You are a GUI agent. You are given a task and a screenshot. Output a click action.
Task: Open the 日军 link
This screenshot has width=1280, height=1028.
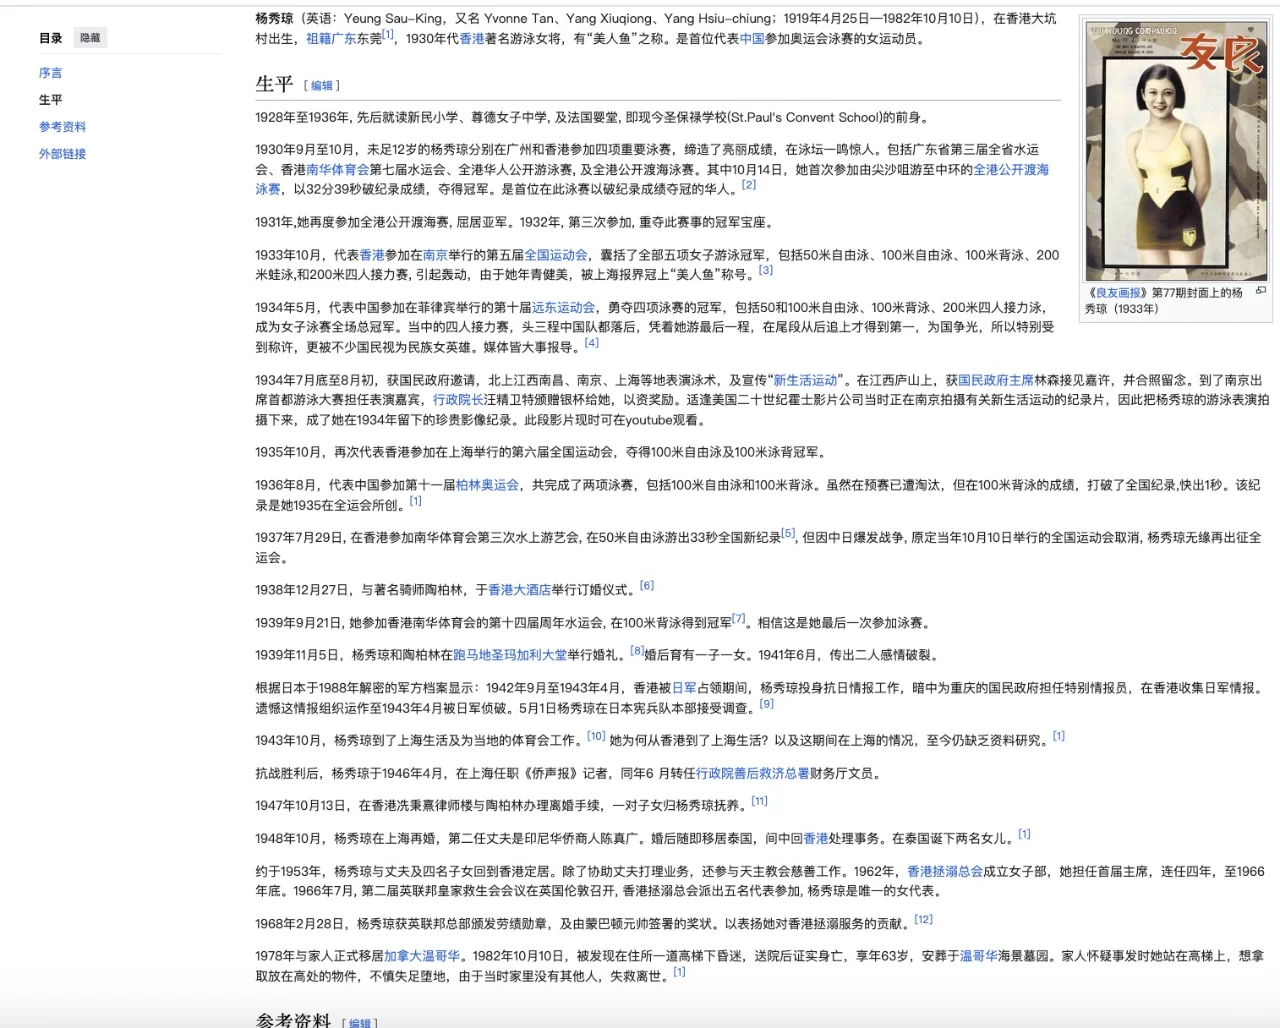click(x=684, y=689)
